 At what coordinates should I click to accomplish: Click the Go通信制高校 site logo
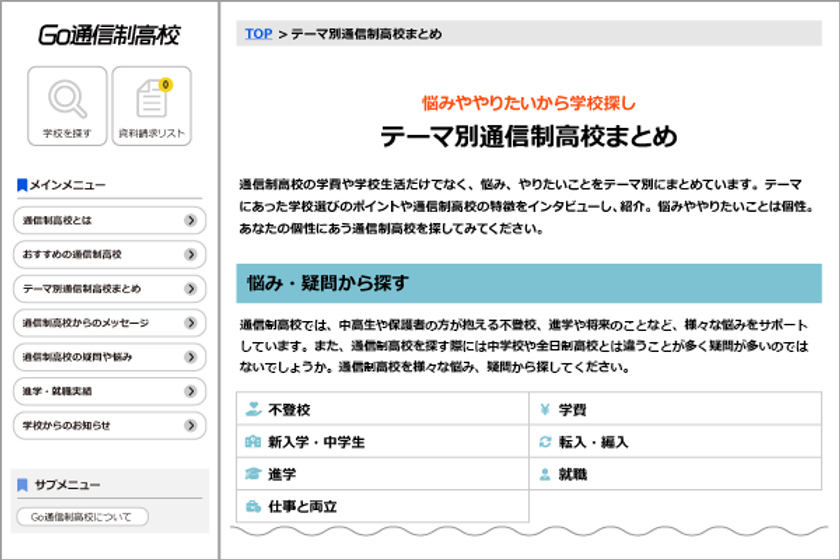pos(109,35)
